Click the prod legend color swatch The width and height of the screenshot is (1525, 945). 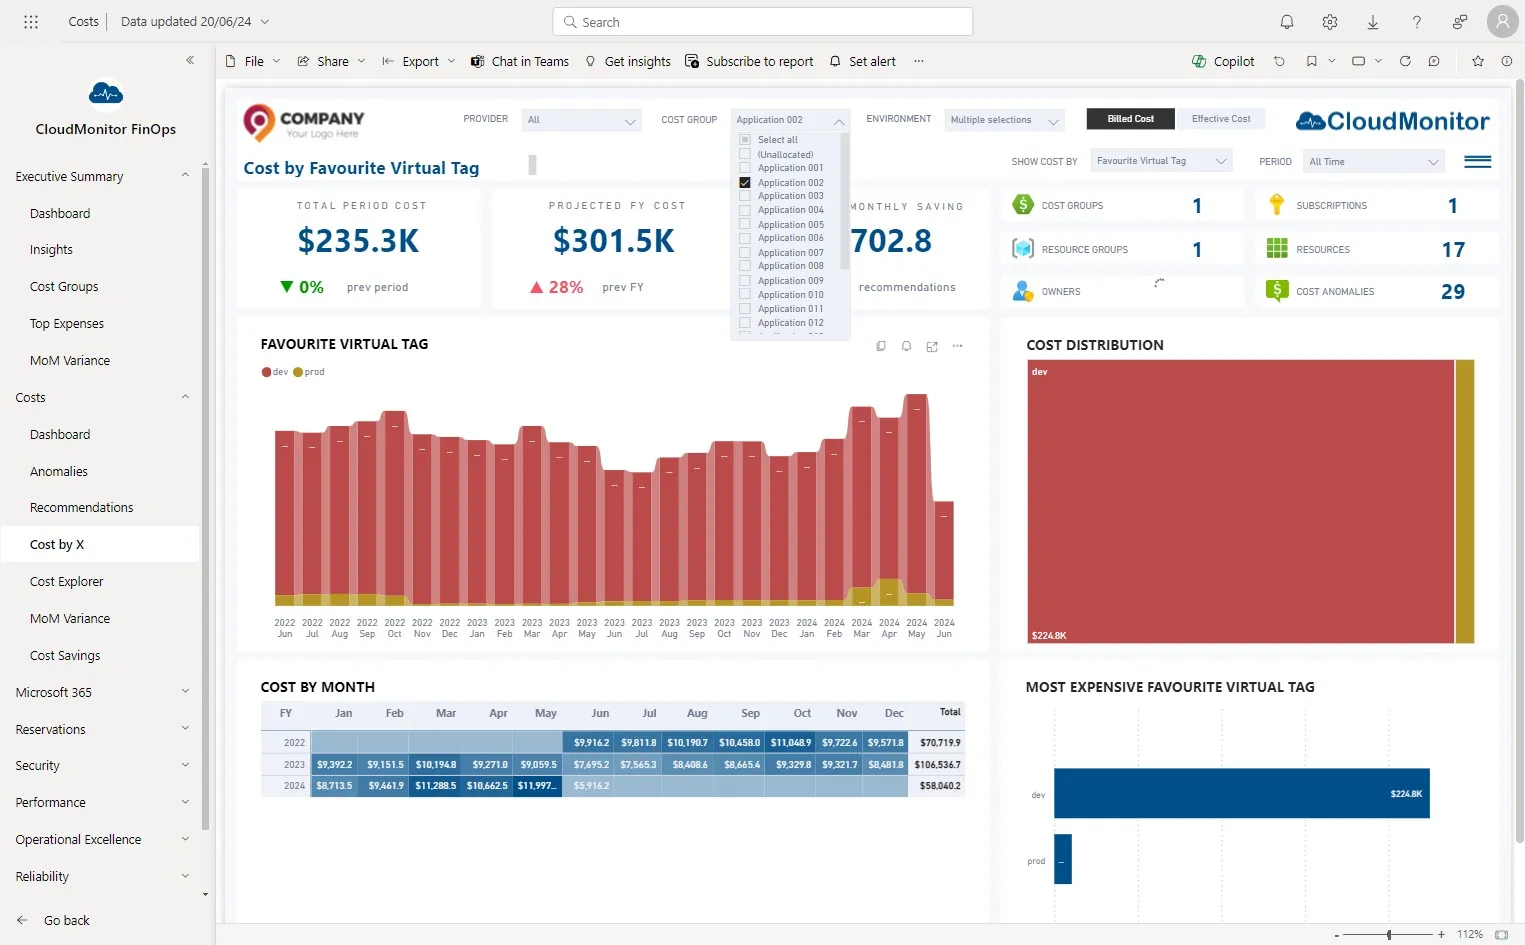298,372
